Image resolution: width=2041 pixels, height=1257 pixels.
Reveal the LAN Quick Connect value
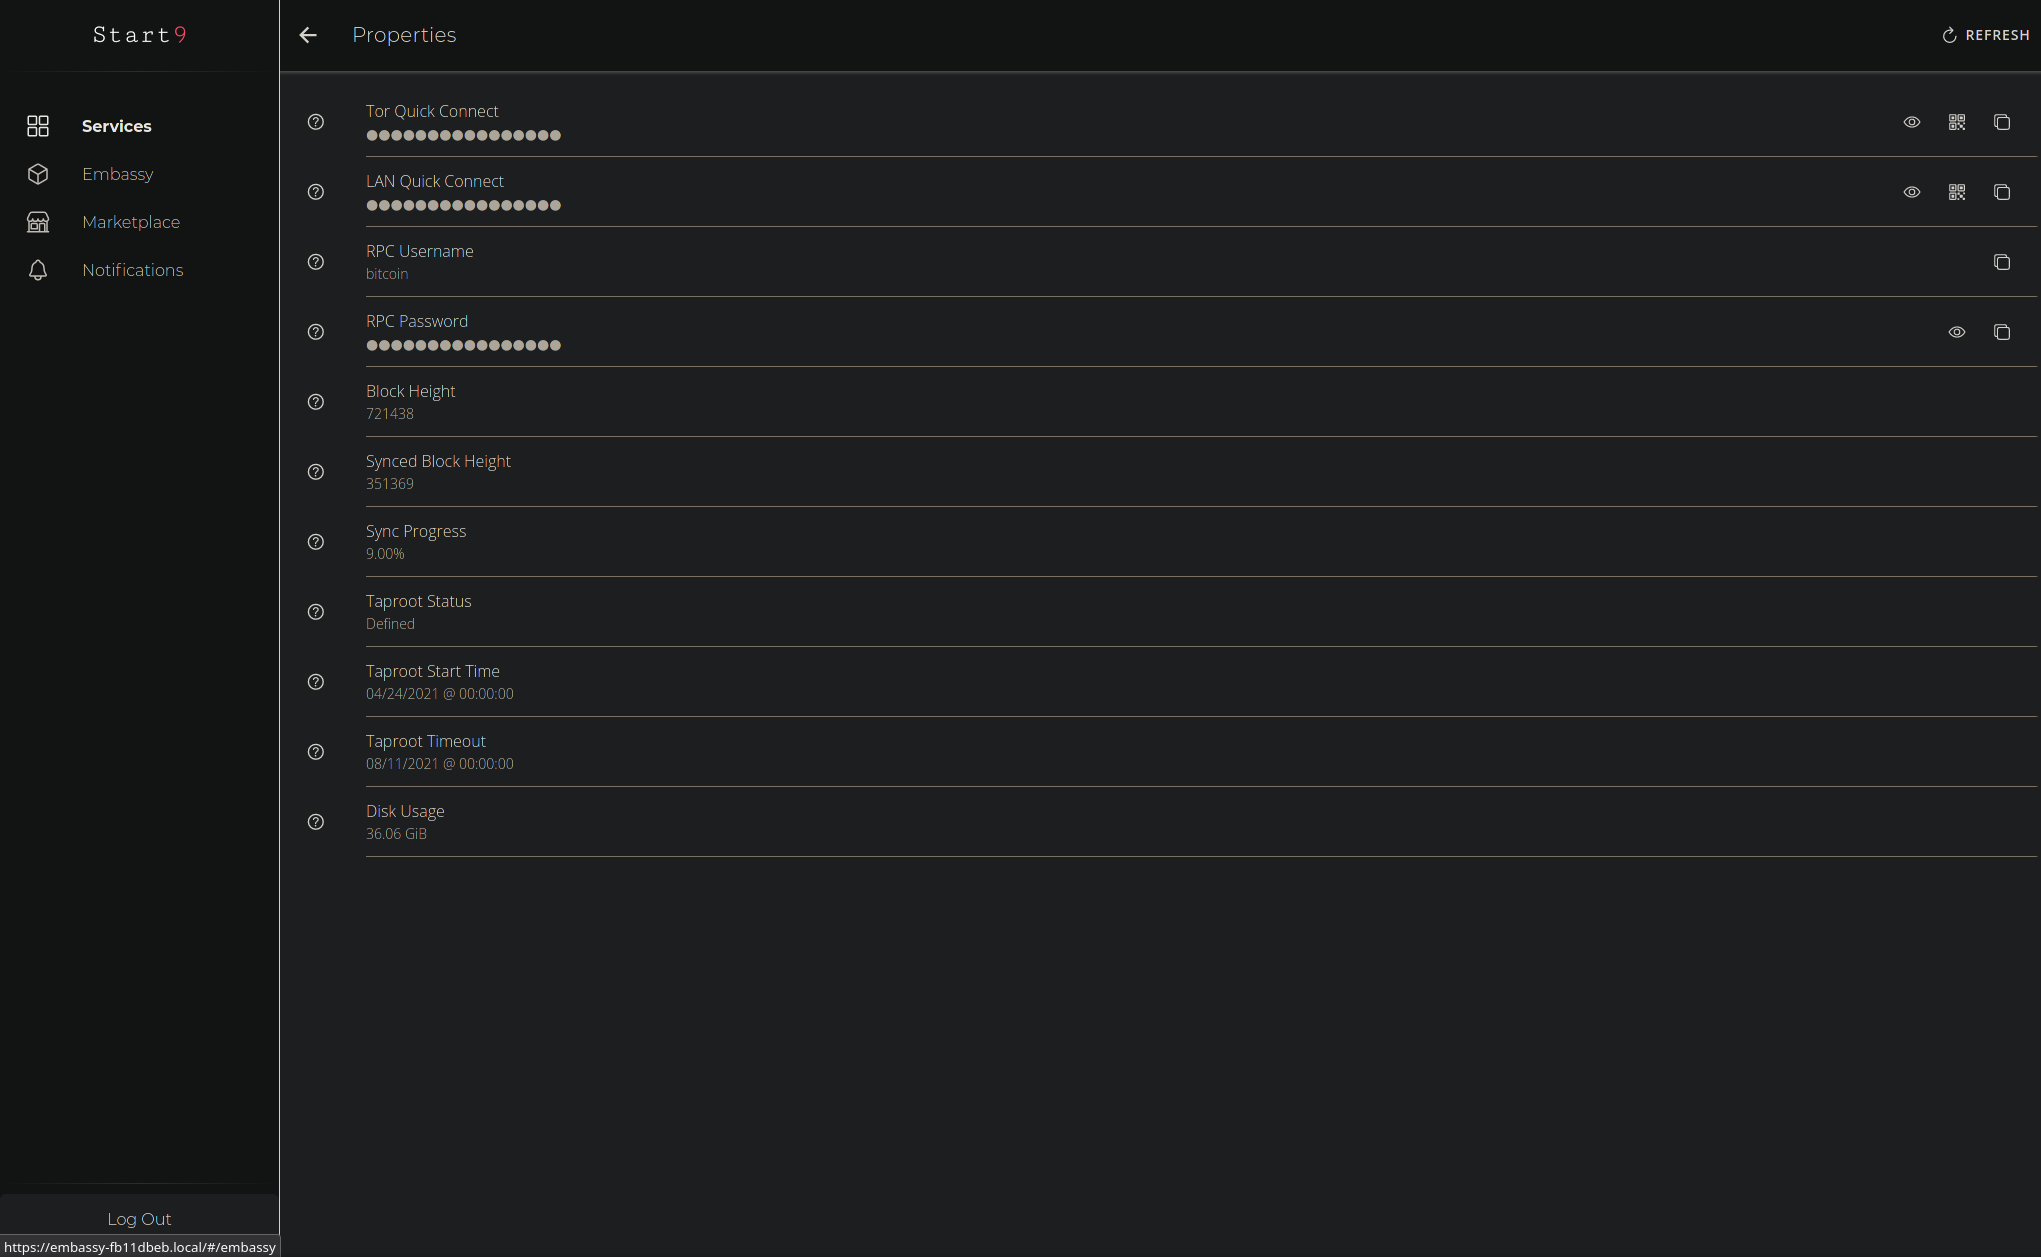1911,192
